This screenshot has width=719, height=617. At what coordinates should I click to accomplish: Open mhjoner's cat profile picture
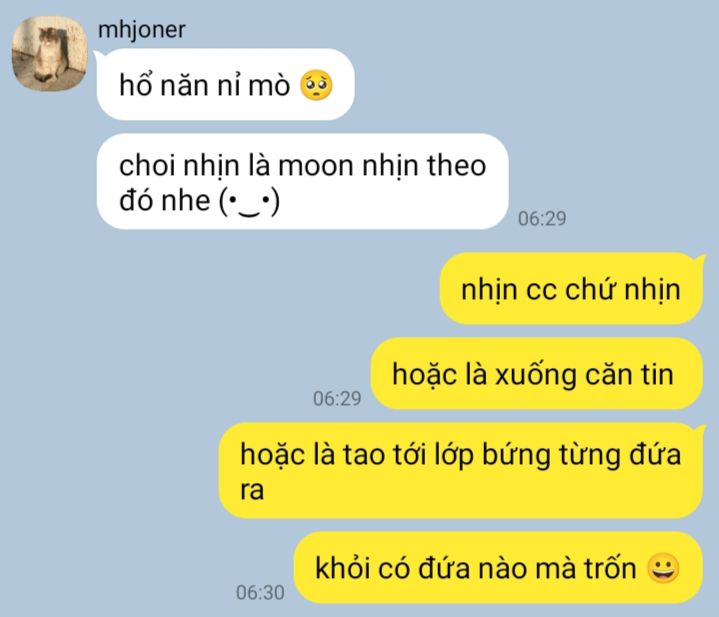point(50,54)
